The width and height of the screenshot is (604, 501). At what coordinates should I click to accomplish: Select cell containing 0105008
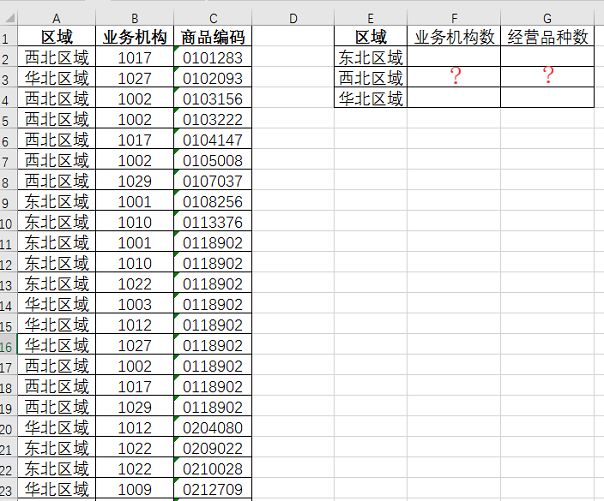pyautogui.click(x=213, y=161)
